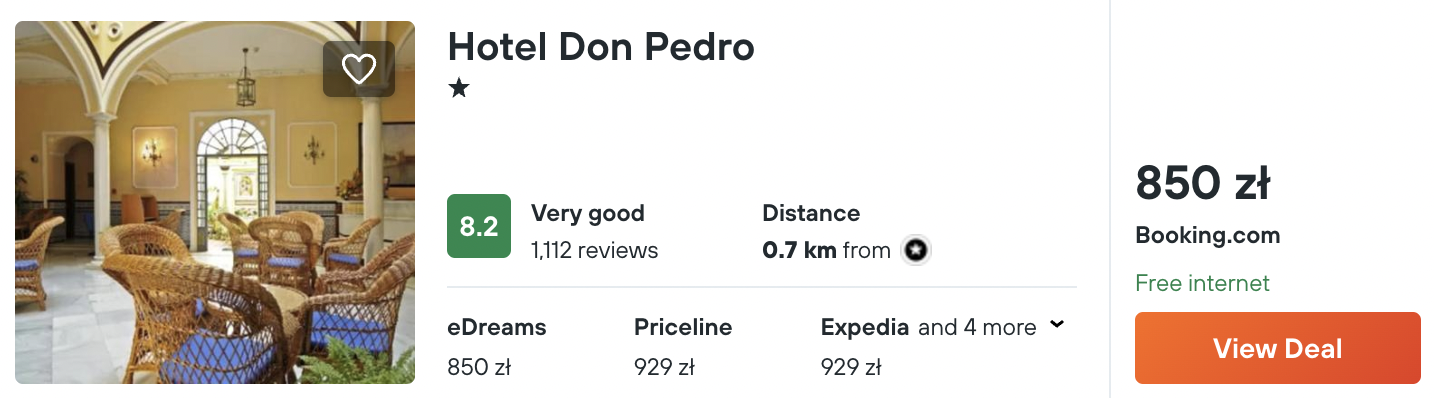Open the 'and 4 more' providers list
The height and width of the screenshot is (398, 1434).
tap(977, 327)
